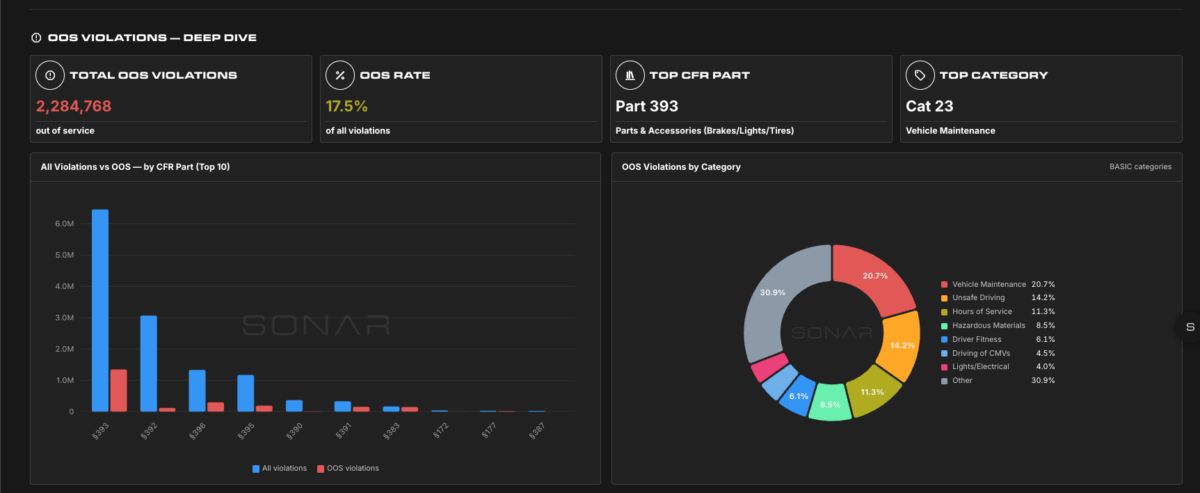This screenshot has width=1200, height=493.
Task: Select the red OOS violations bar for §396
Action: tap(215, 407)
